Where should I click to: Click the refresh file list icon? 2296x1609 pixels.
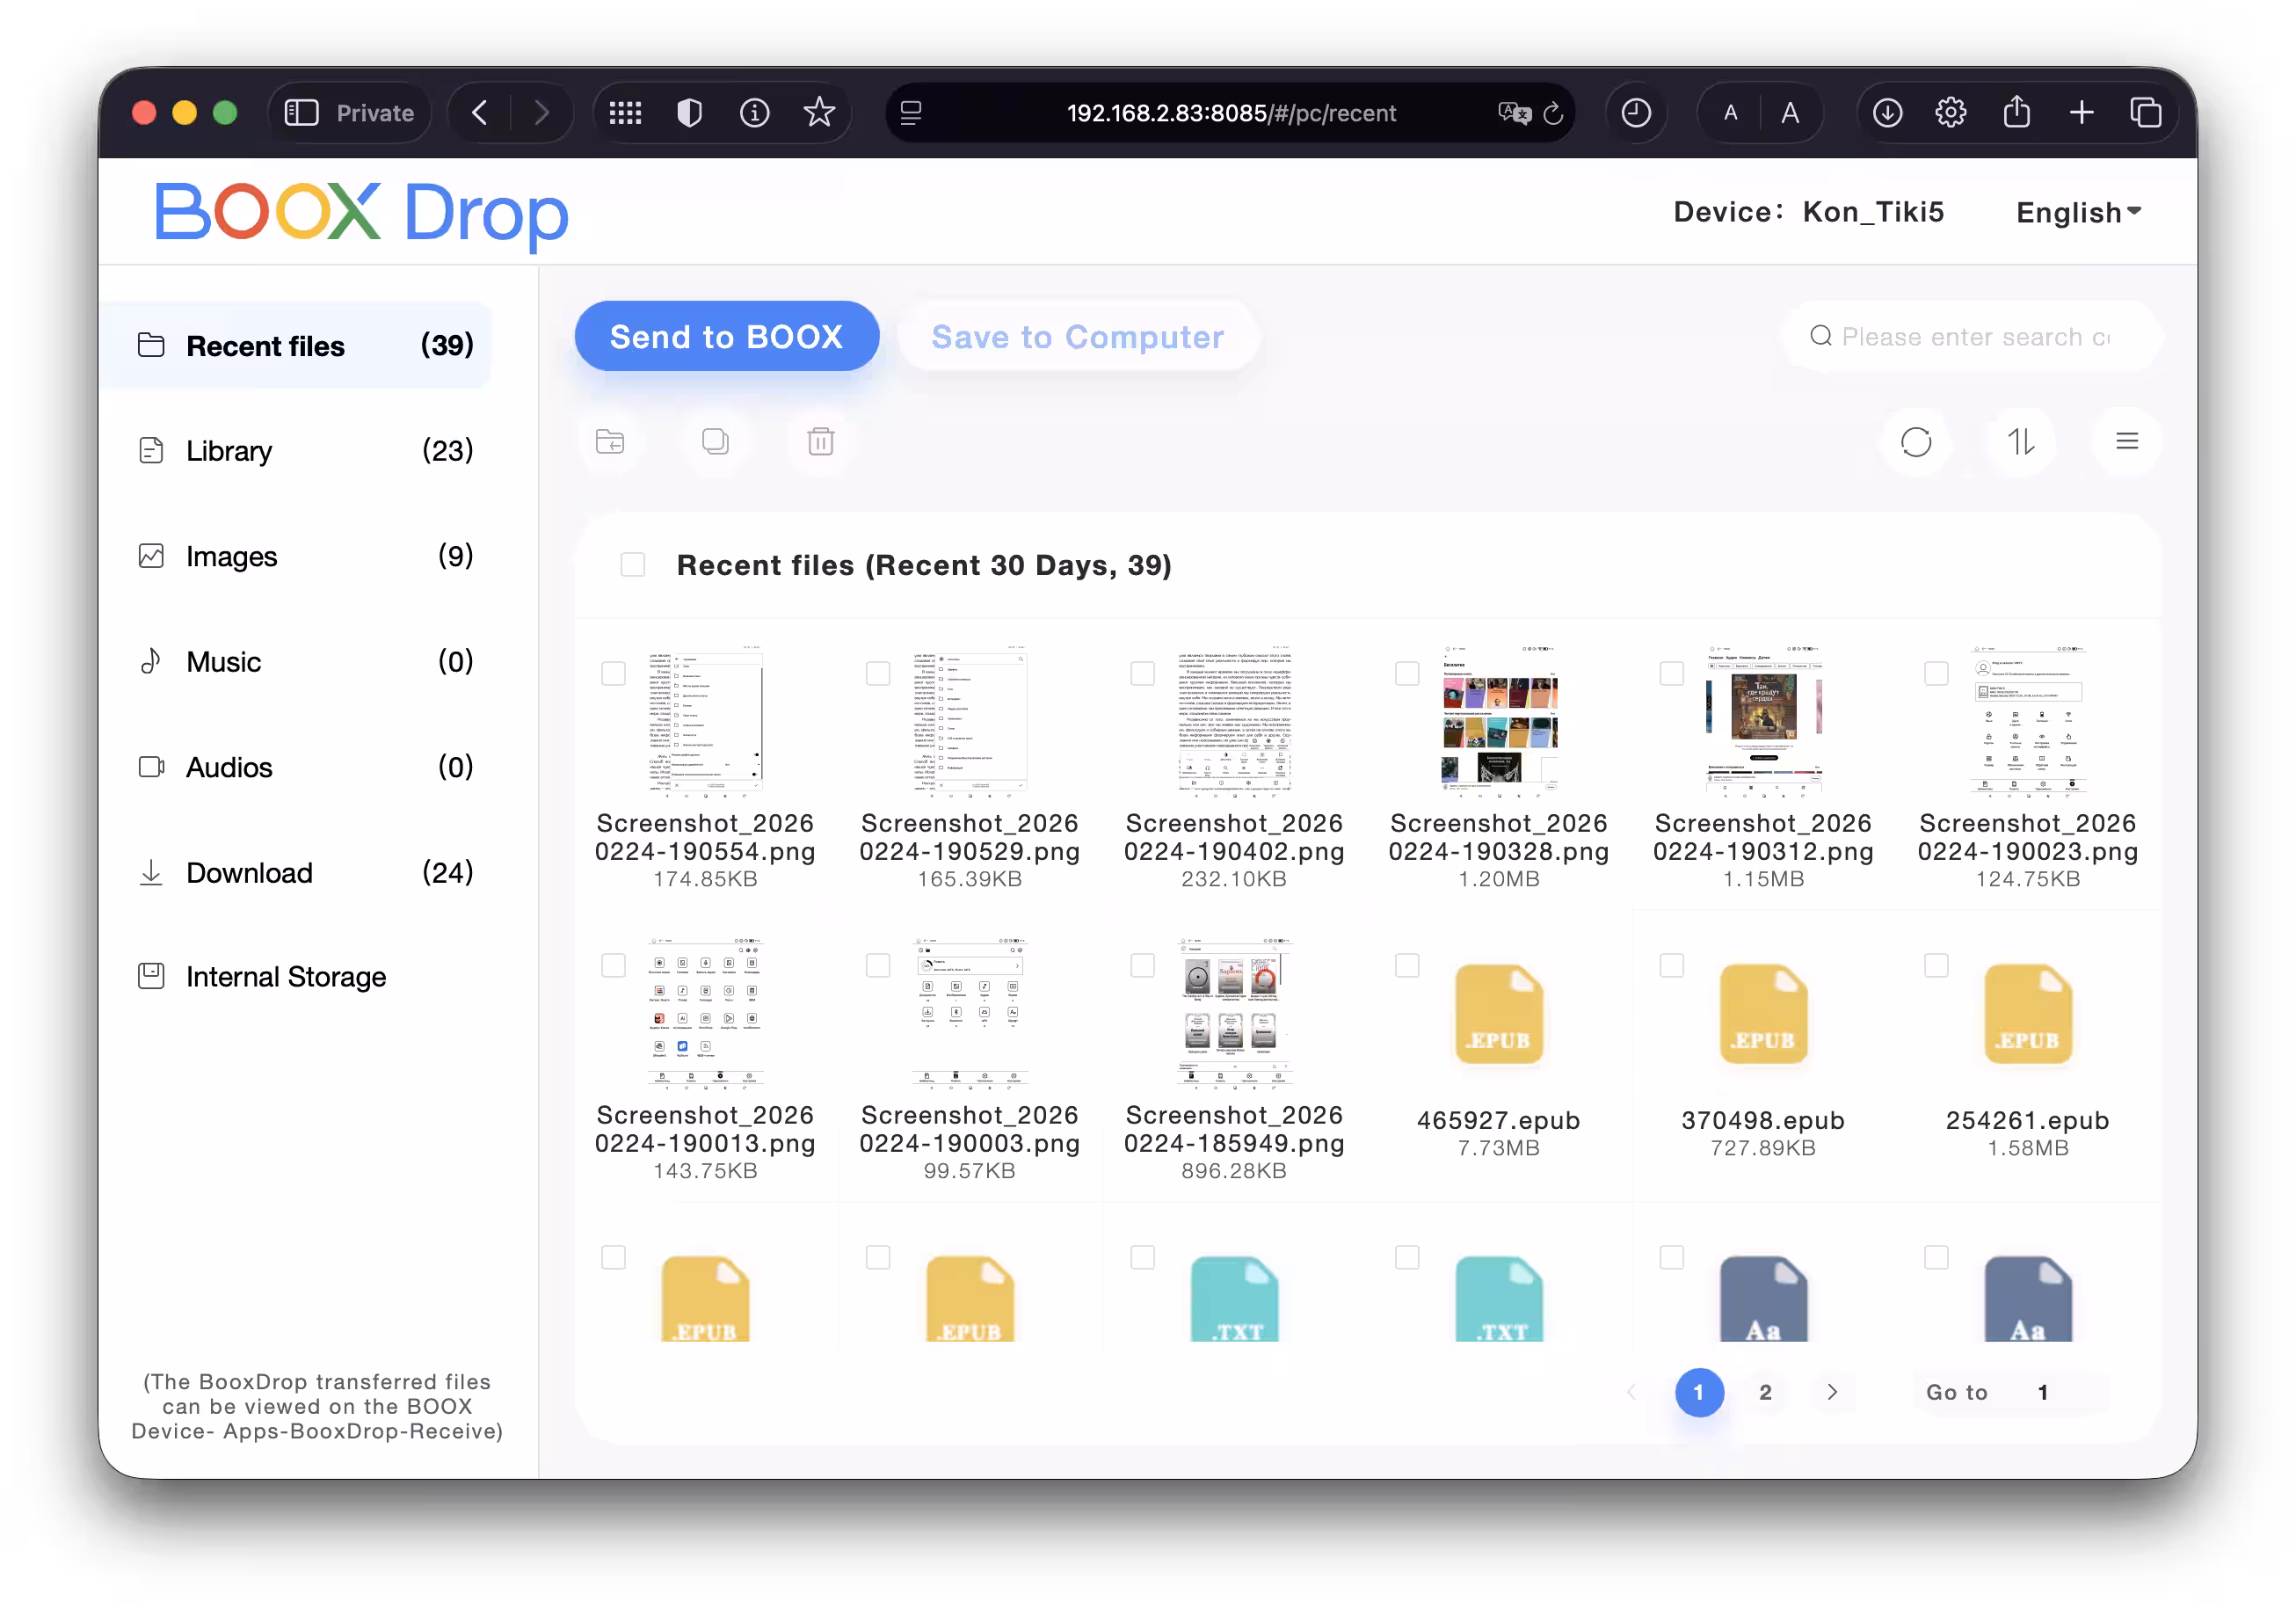coord(1915,441)
